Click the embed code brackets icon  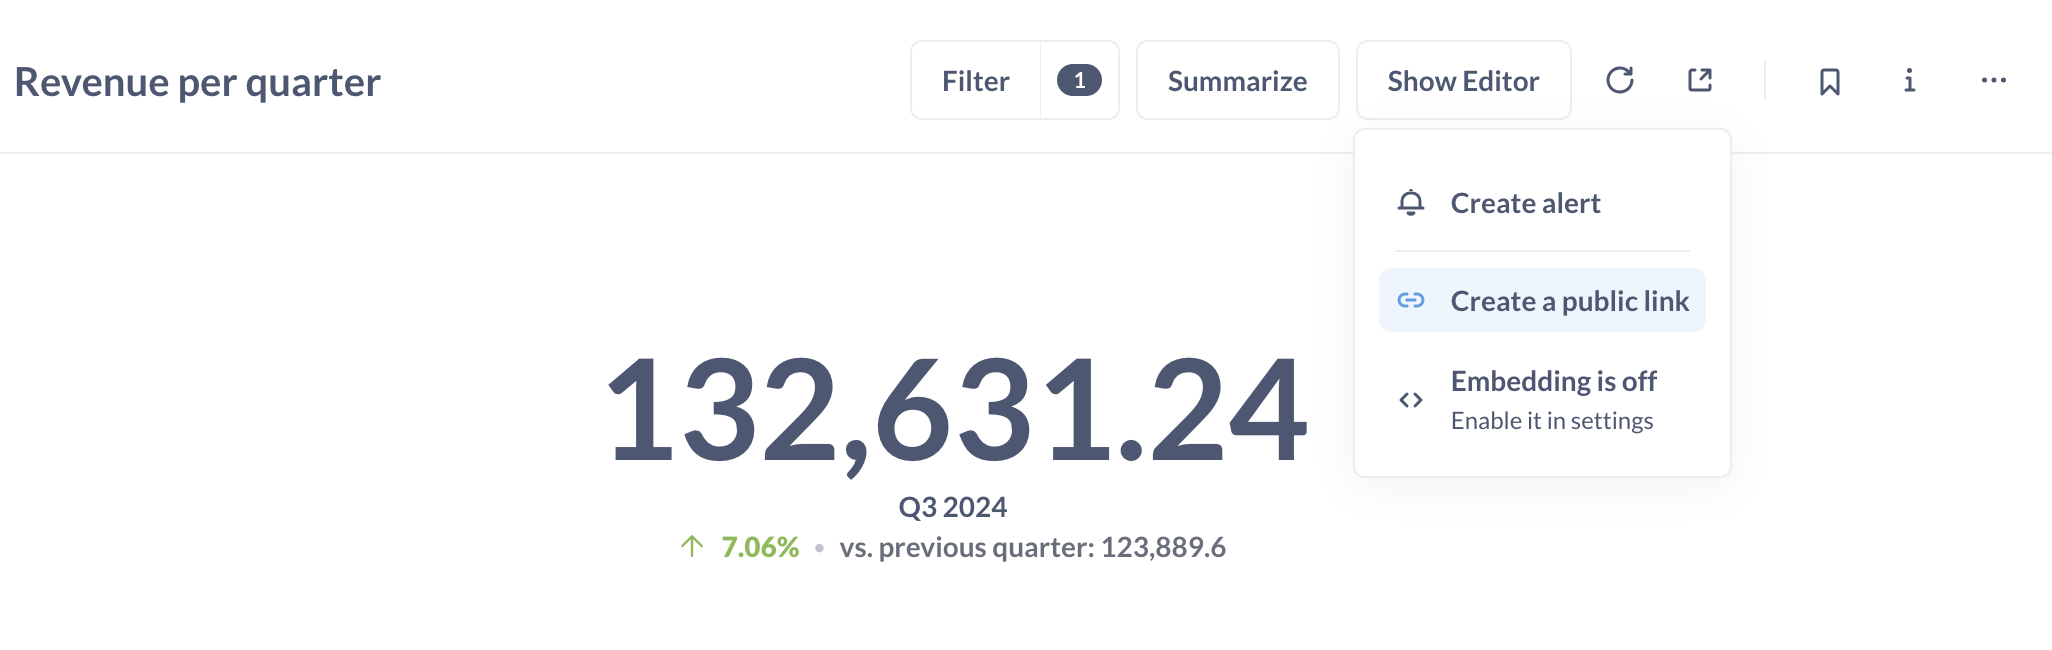tap(1411, 400)
